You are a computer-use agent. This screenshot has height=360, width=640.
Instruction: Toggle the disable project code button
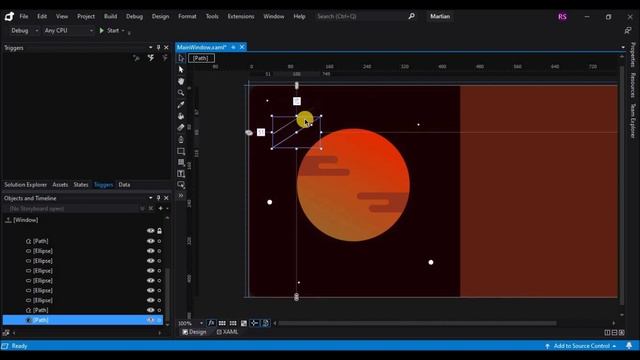pyautogui.click(x=265, y=323)
